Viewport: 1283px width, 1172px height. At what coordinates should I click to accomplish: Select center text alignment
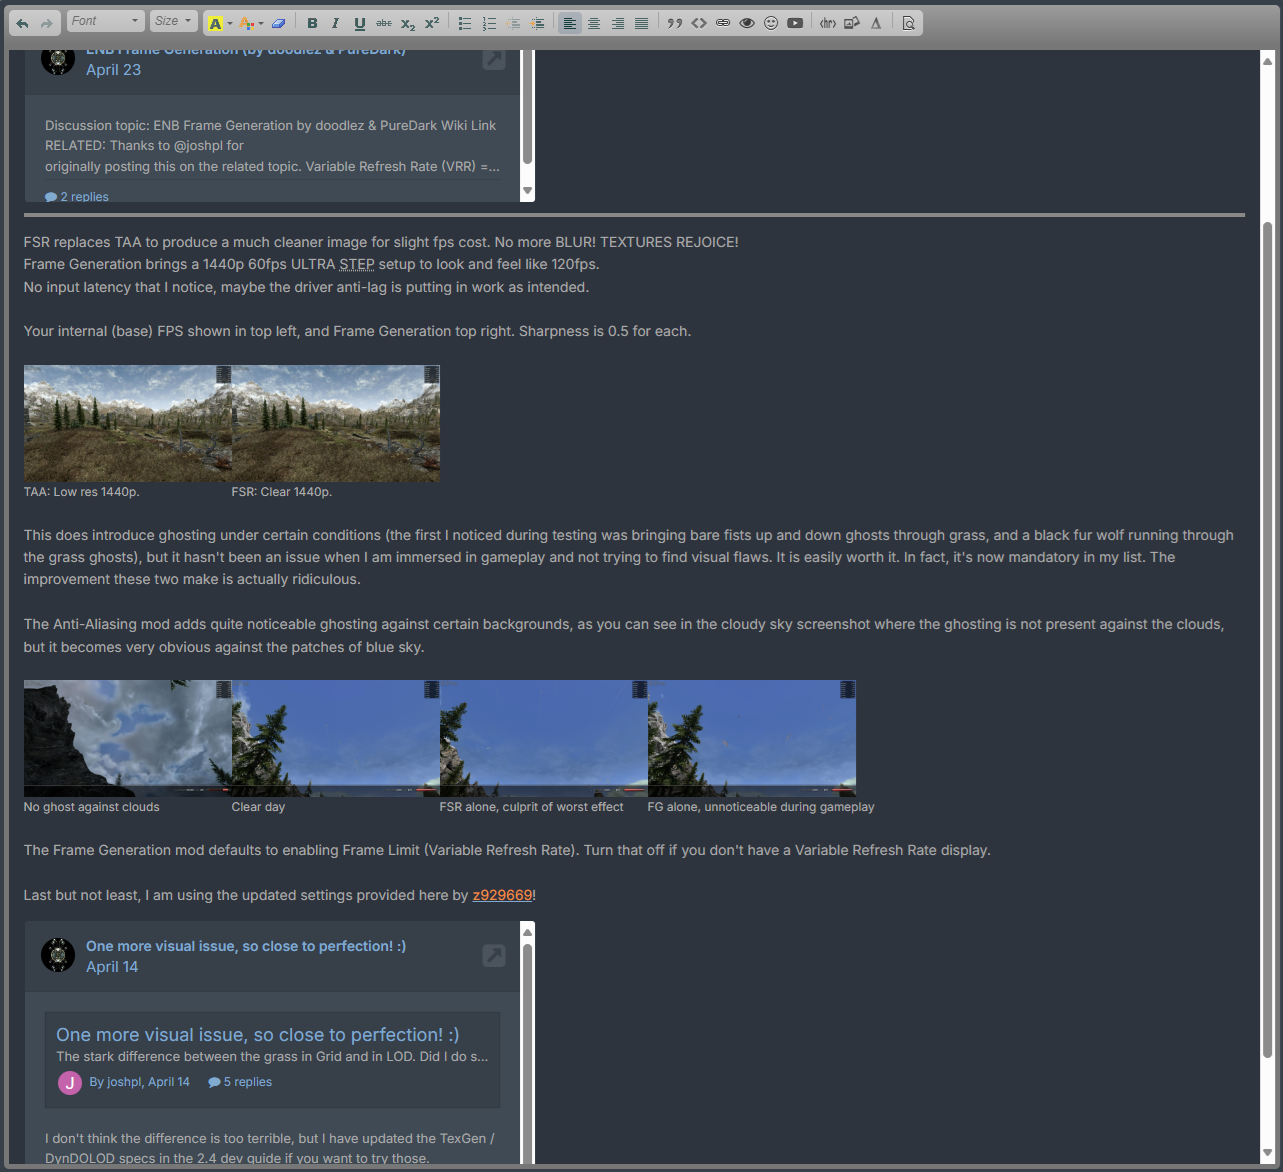[594, 23]
